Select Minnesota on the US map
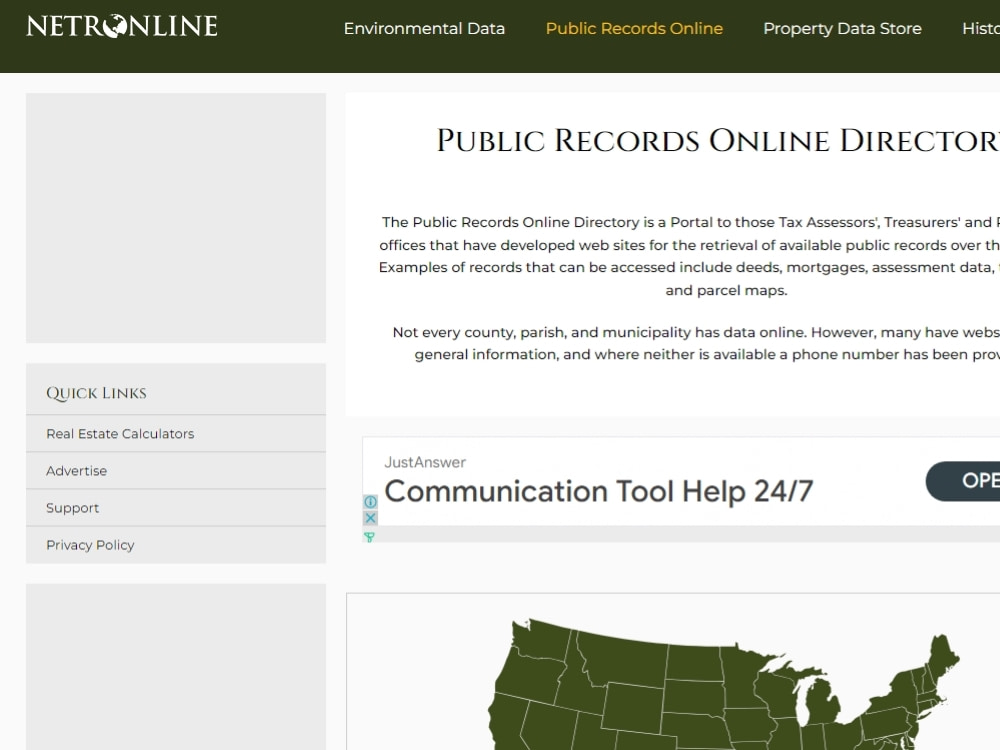 point(745,677)
